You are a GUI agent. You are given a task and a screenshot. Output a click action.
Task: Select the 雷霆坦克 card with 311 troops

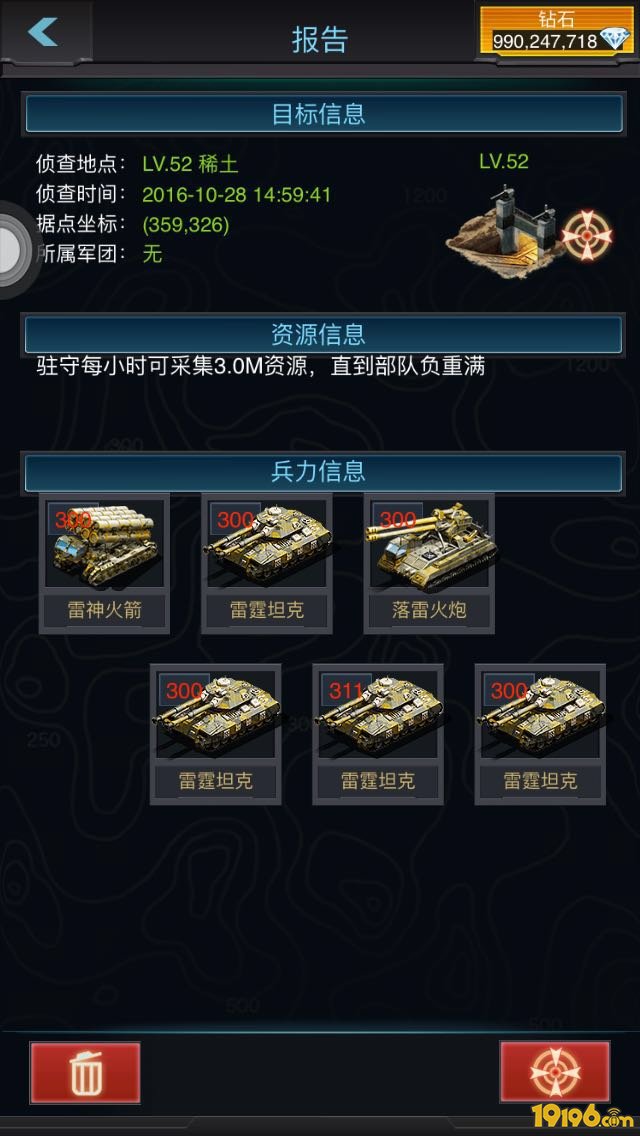[x=378, y=735]
